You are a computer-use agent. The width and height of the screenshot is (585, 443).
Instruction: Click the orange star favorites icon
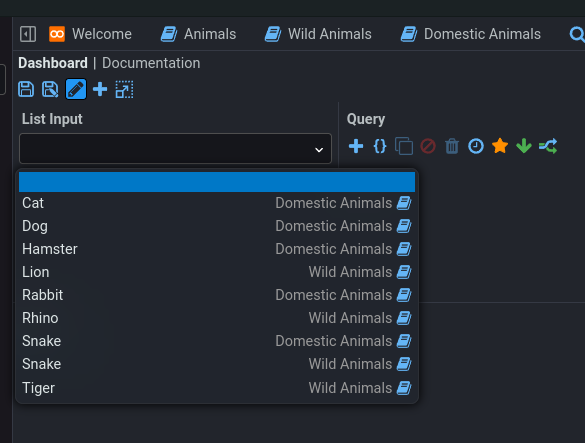(500, 146)
